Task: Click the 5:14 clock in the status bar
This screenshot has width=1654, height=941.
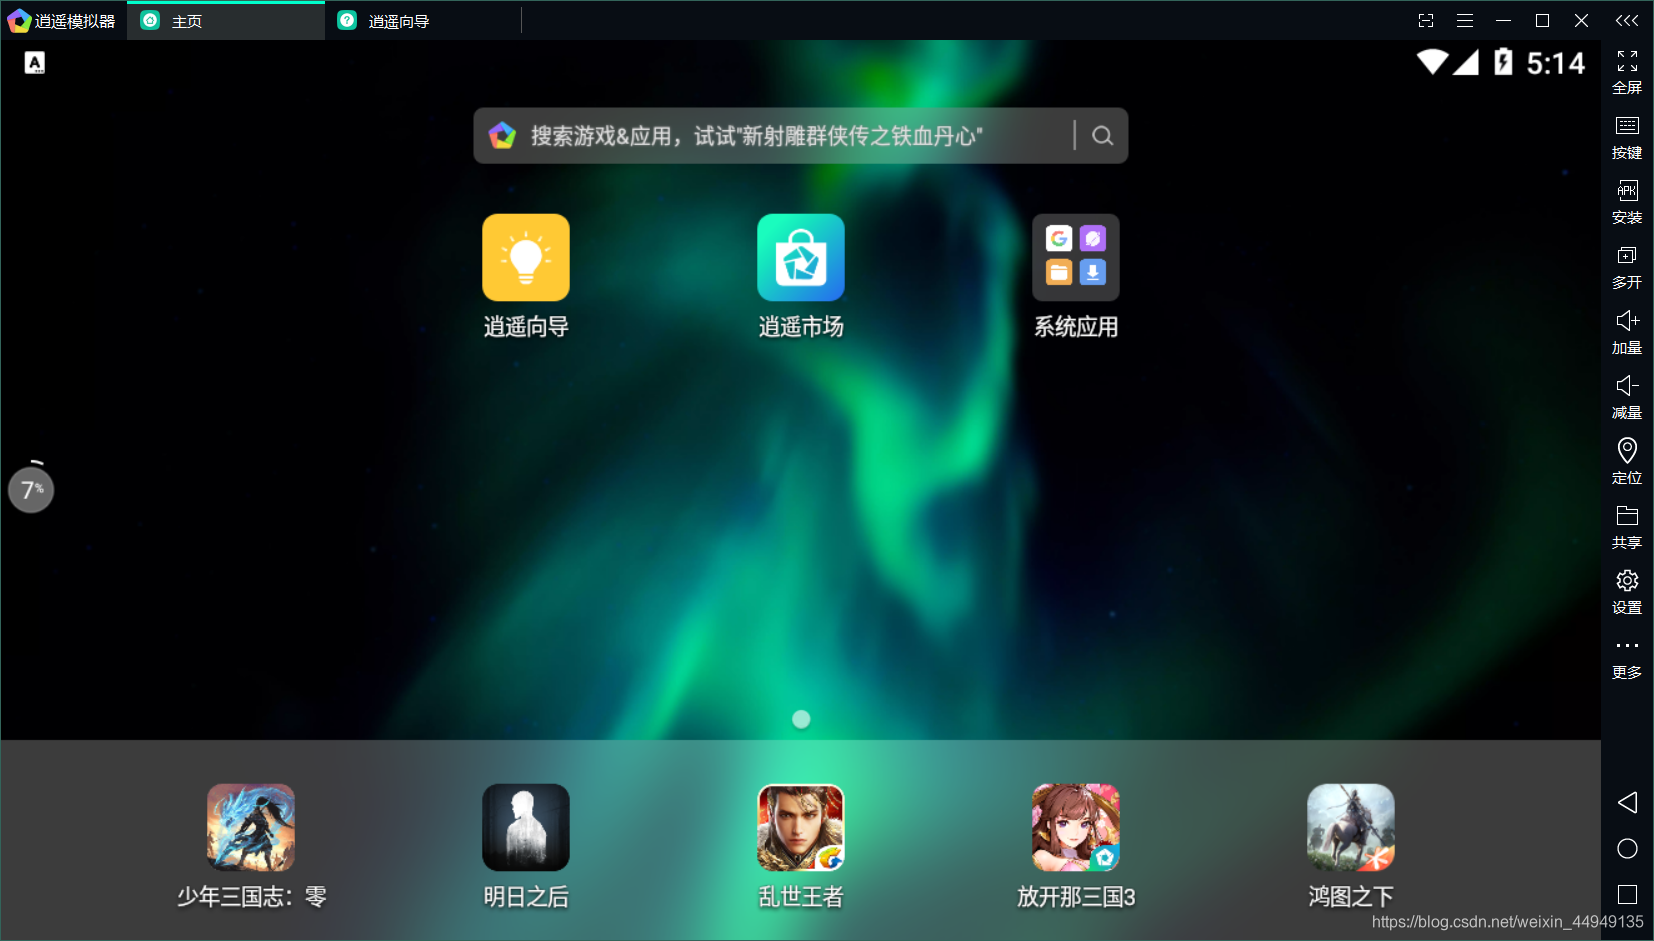Action: [x=1556, y=63]
